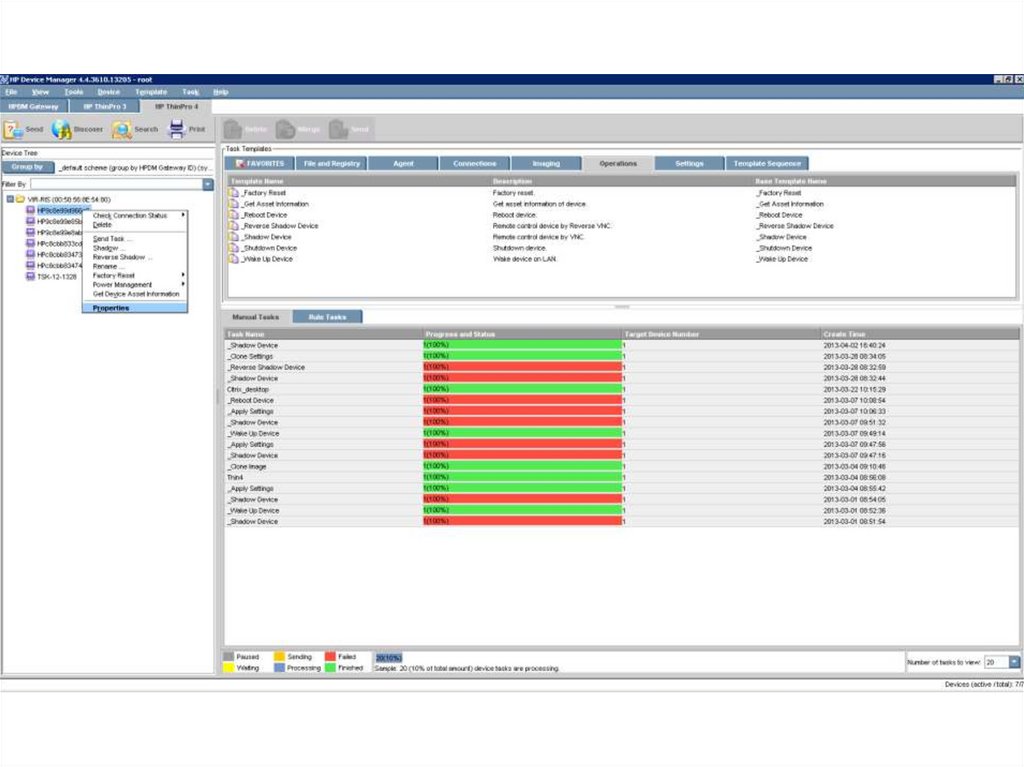Click the _Reverse Shadow Device template icon

tap(234, 226)
